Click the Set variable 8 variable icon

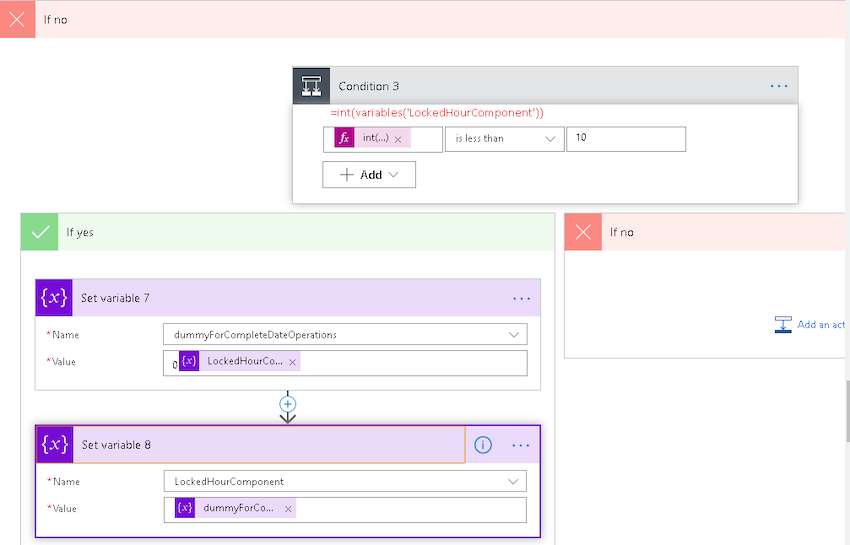pos(55,445)
